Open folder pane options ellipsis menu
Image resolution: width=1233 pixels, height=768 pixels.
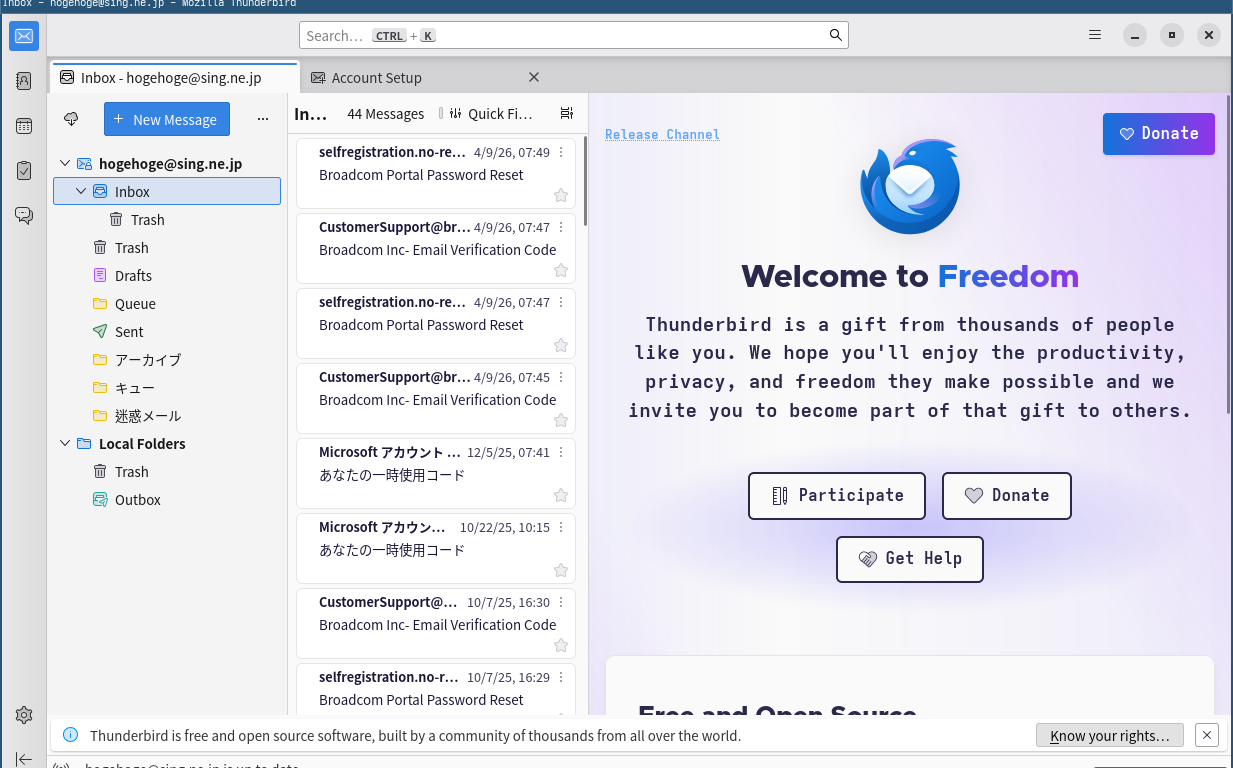(263, 119)
